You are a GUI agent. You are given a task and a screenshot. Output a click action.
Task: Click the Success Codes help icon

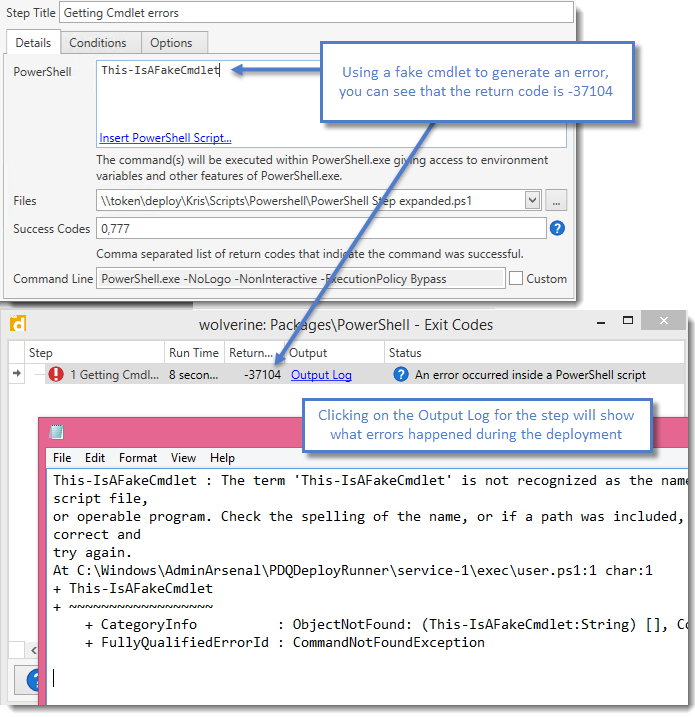coord(558,228)
